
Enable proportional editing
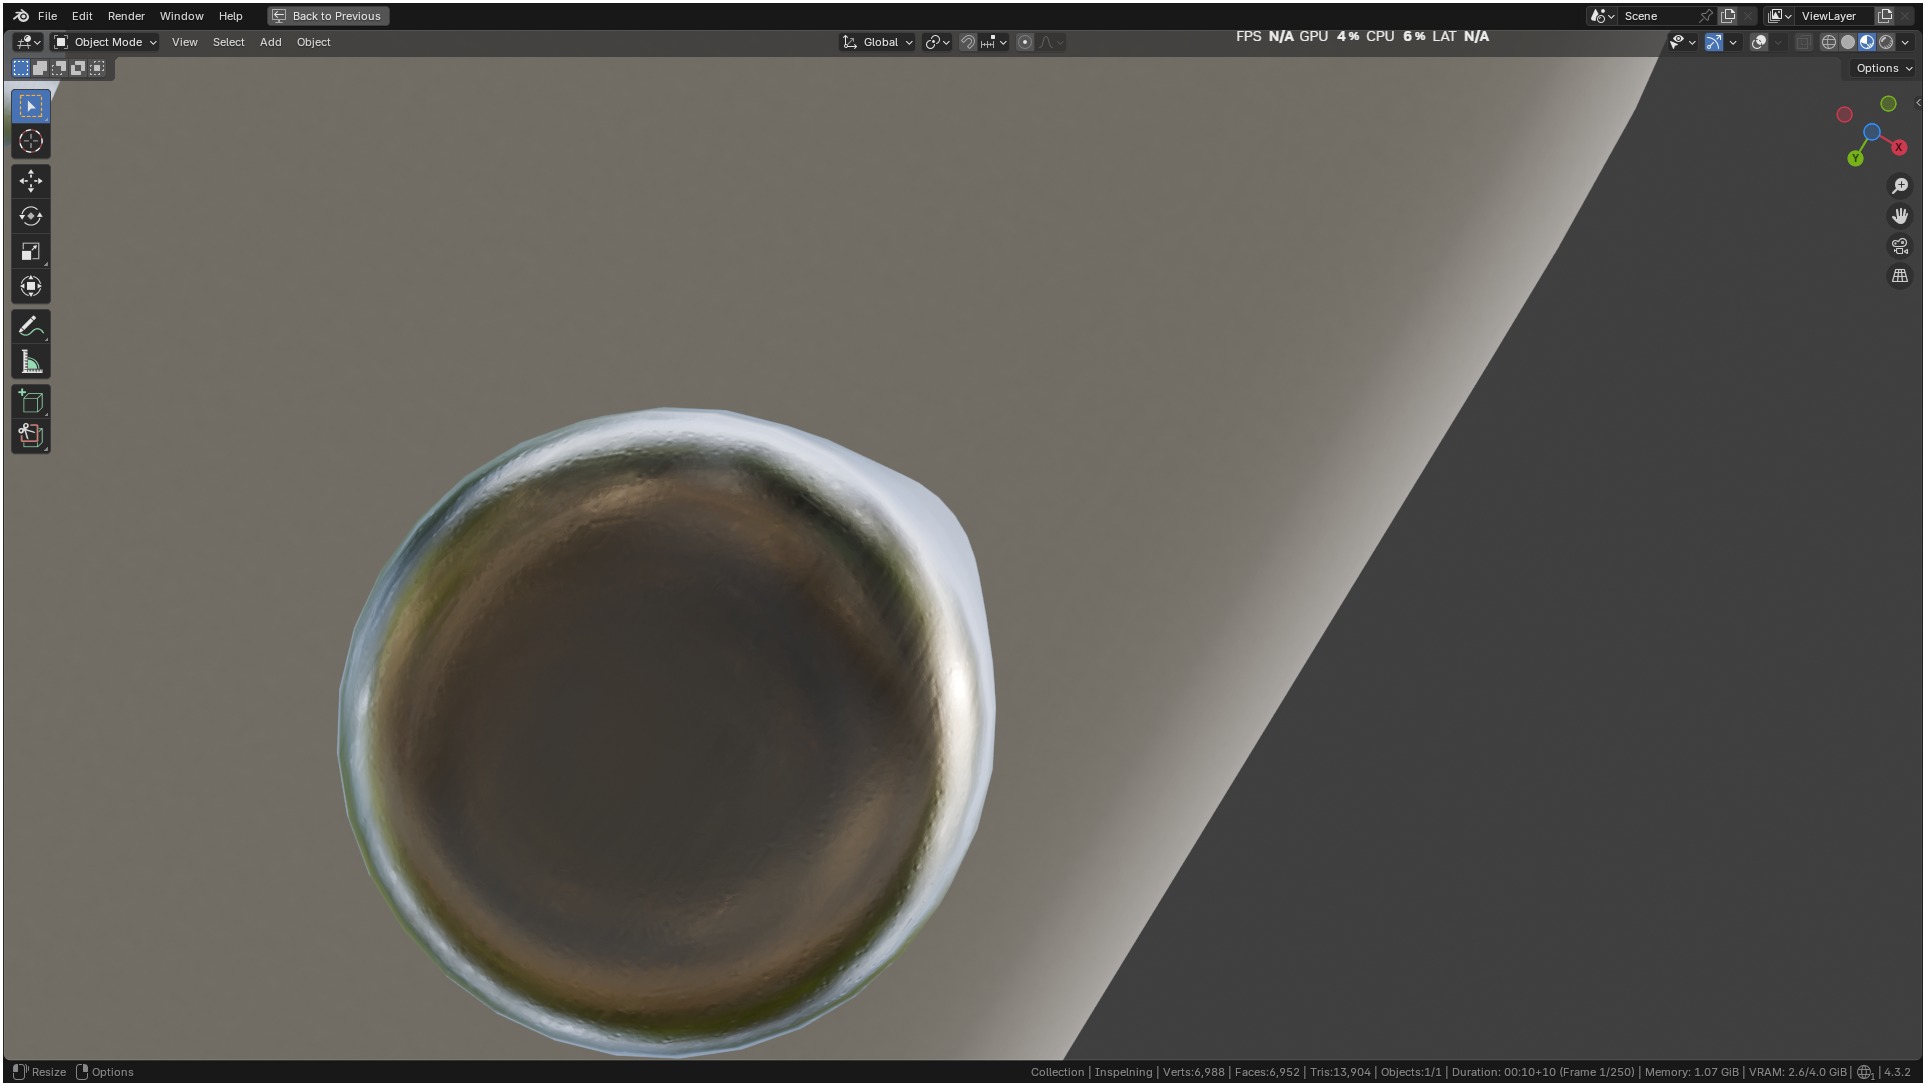pos(1024,42)
